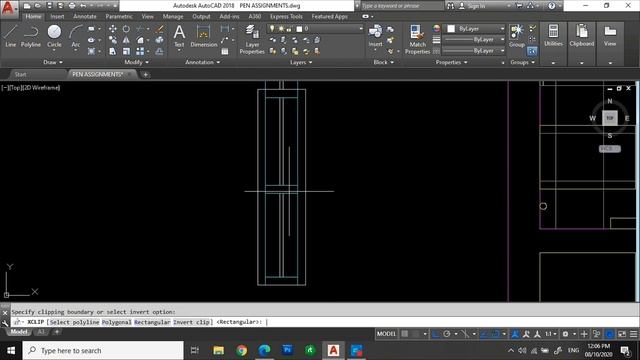Expand the Annotation panel

202,62
